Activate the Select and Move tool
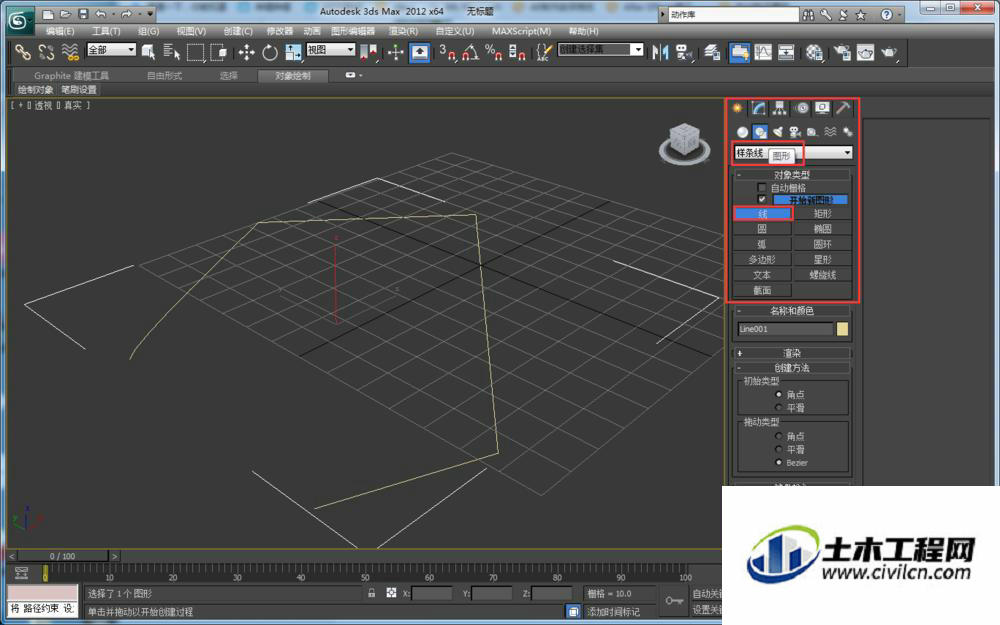The image size is (1000, 625). point(246,52)
